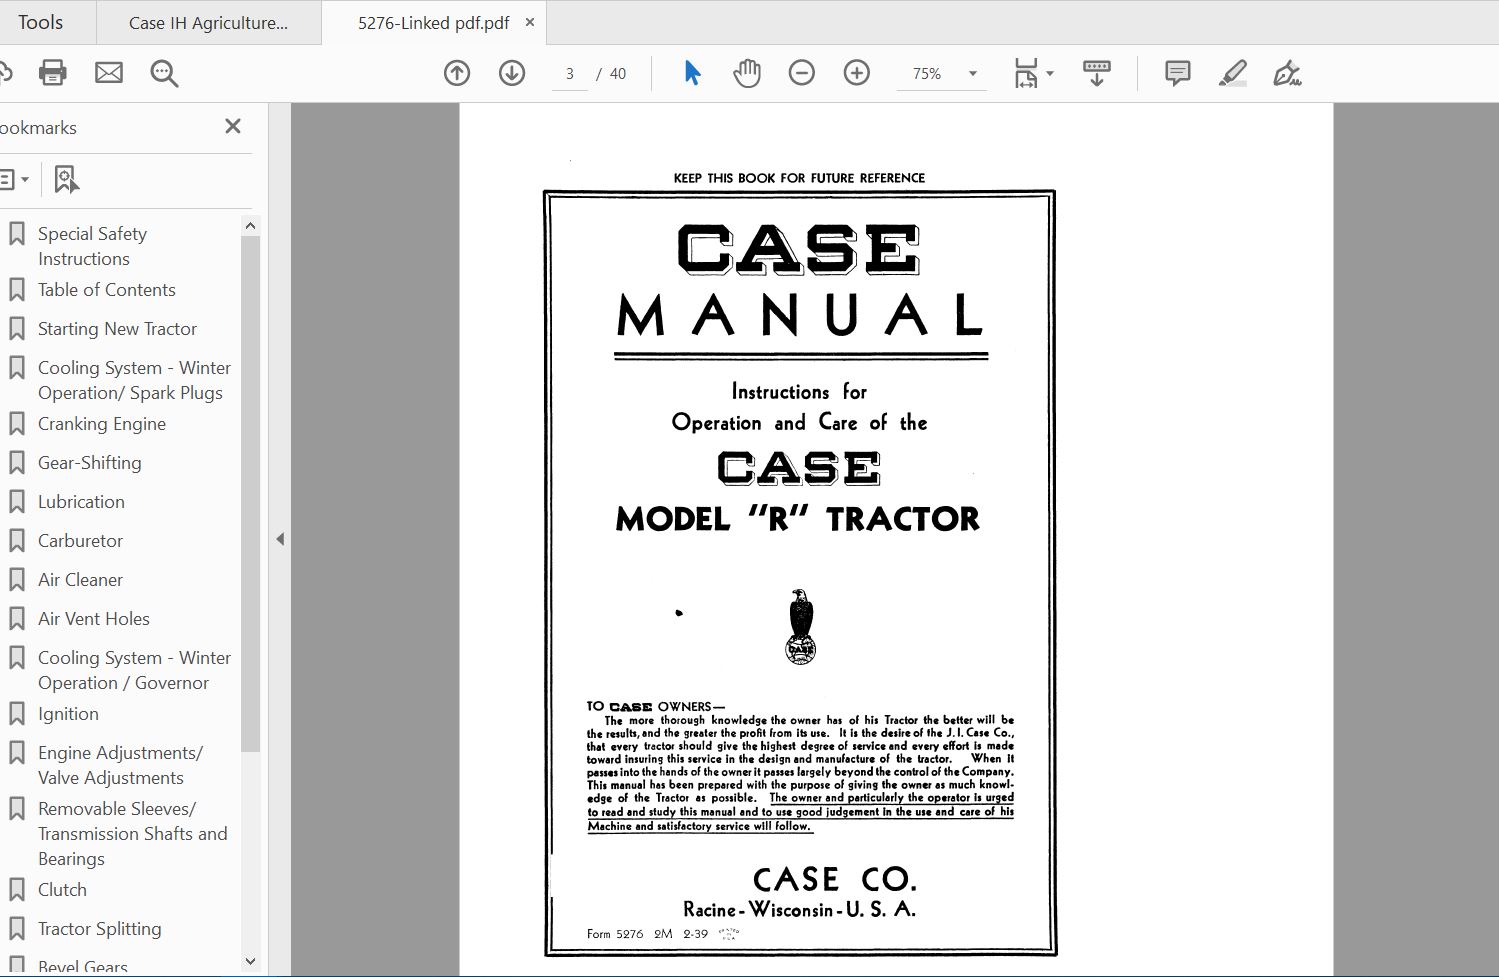
Task: Jump to Air Cleaner bookmark
Action: tap(80, 580)
